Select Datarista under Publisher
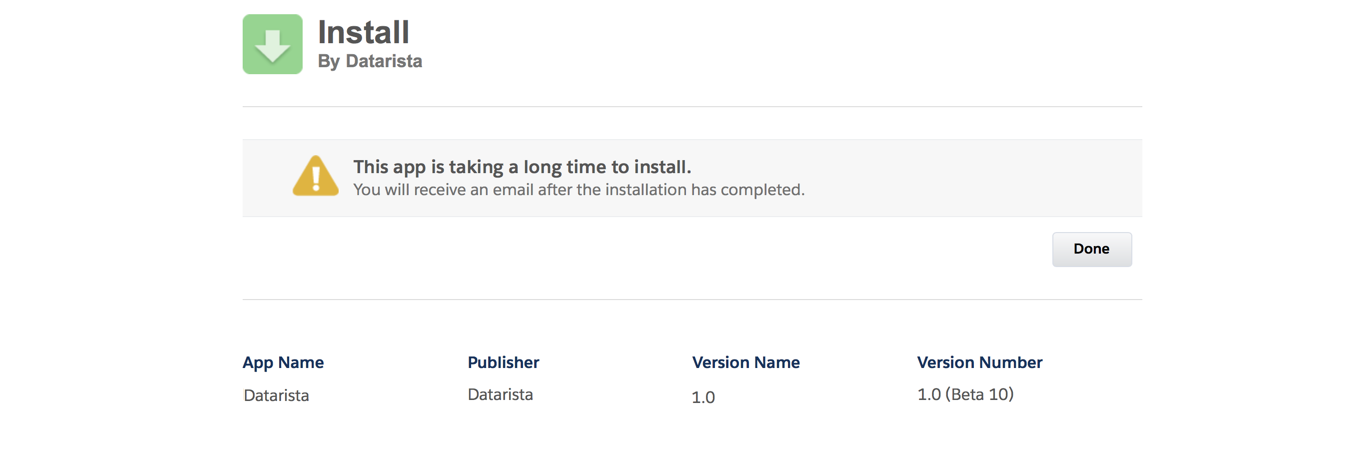Screen dimensions: 1370x455 (500, 394)
